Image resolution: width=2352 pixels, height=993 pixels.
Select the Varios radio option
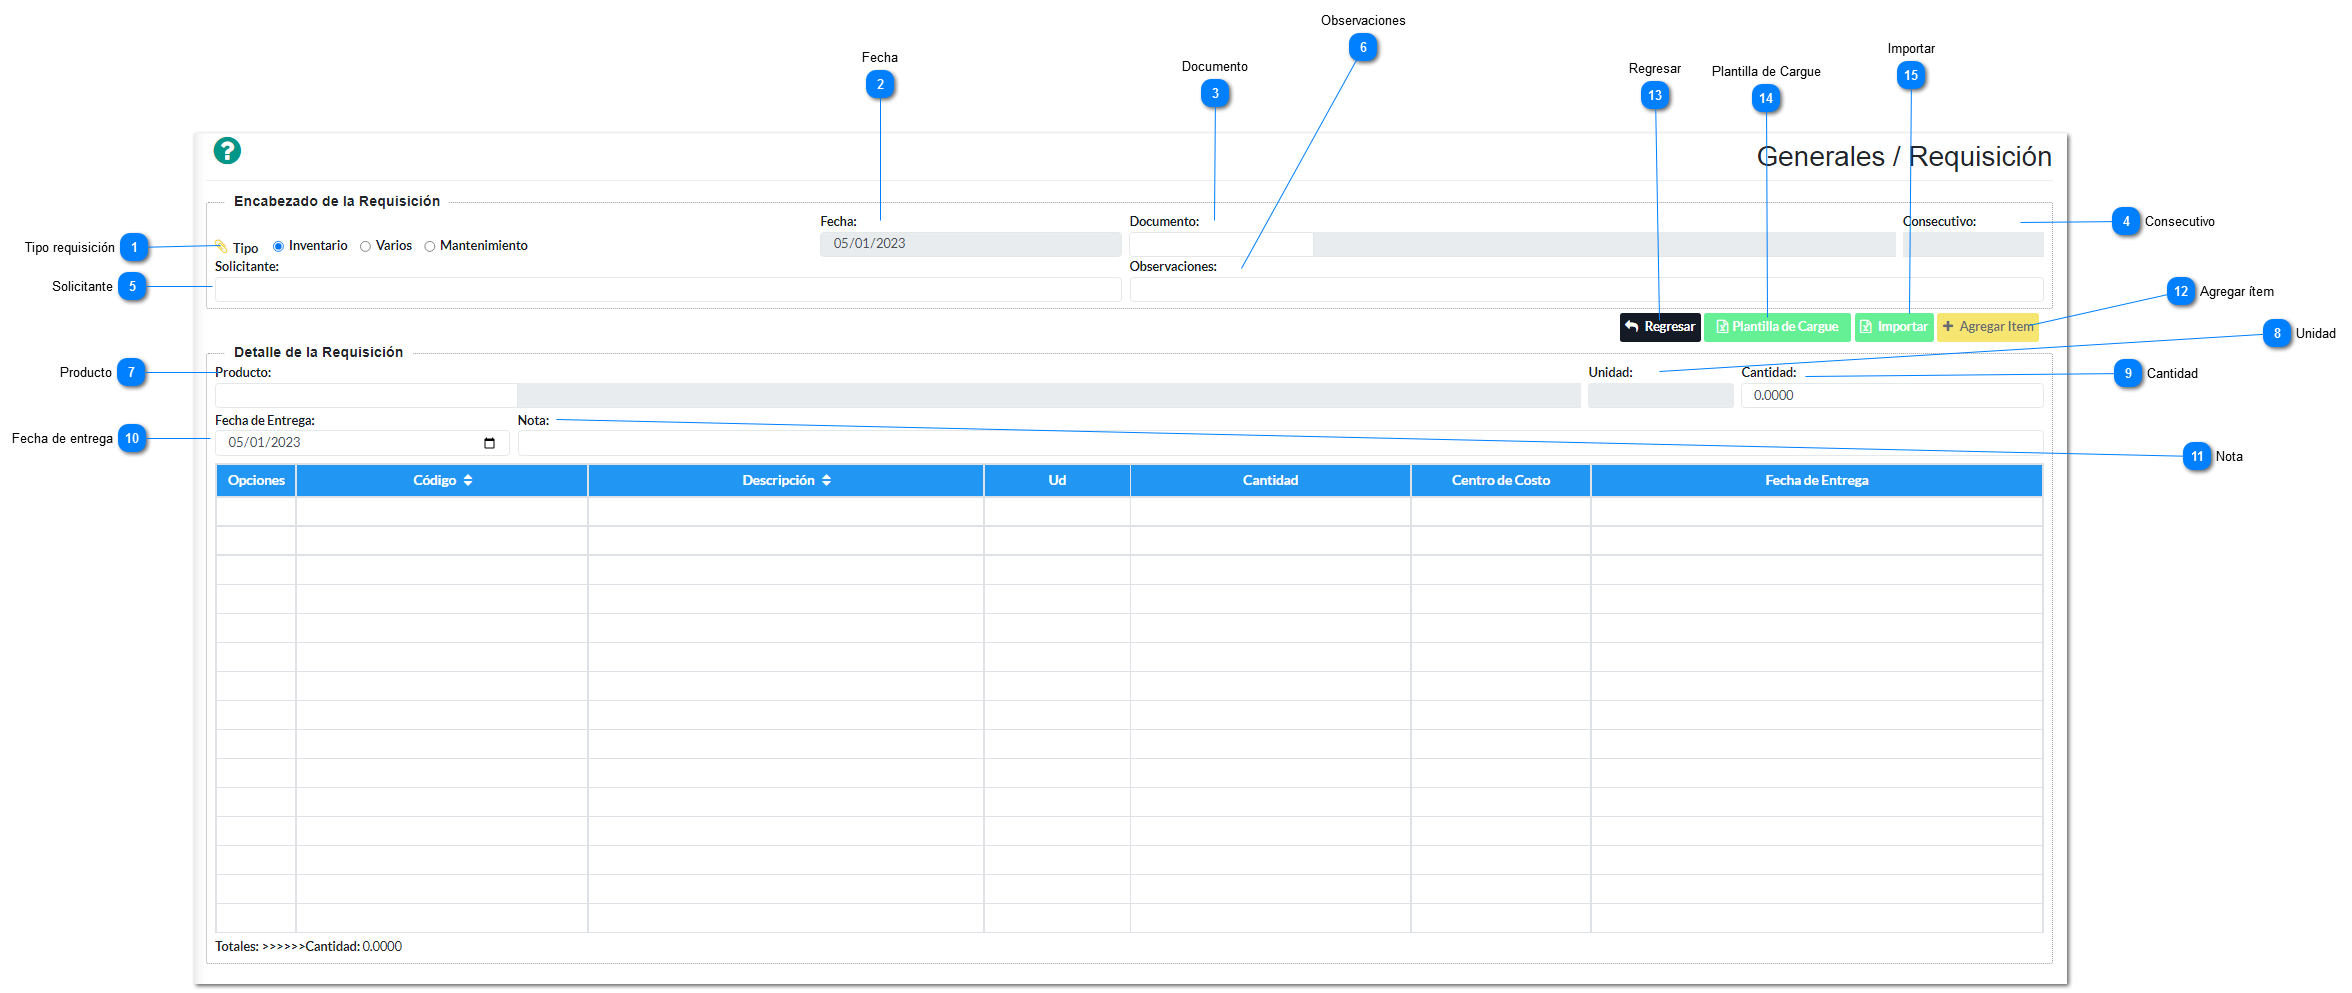pyautogui.click(x=365, y=246)
